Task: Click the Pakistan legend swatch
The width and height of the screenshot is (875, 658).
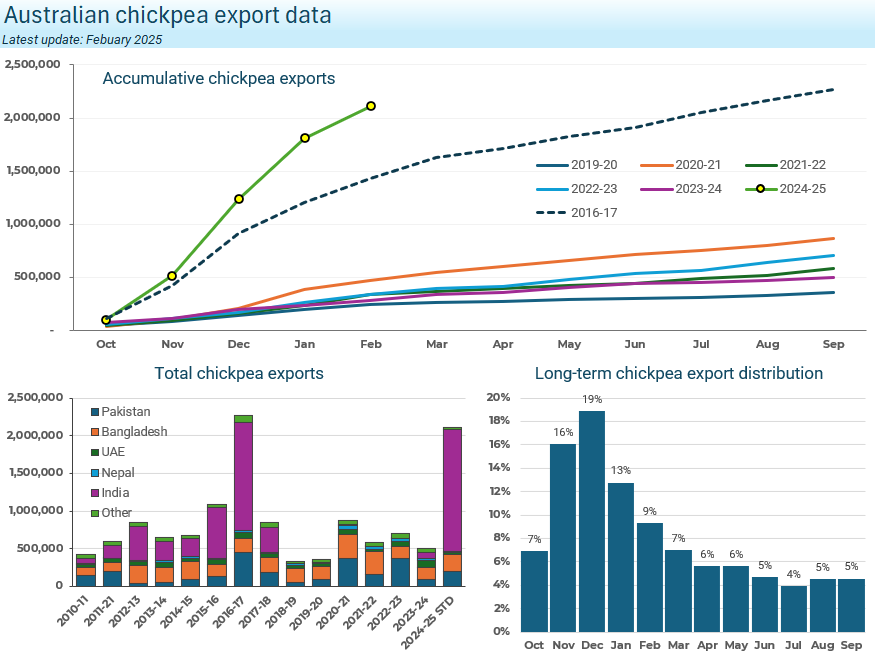Action: (93, 411)
